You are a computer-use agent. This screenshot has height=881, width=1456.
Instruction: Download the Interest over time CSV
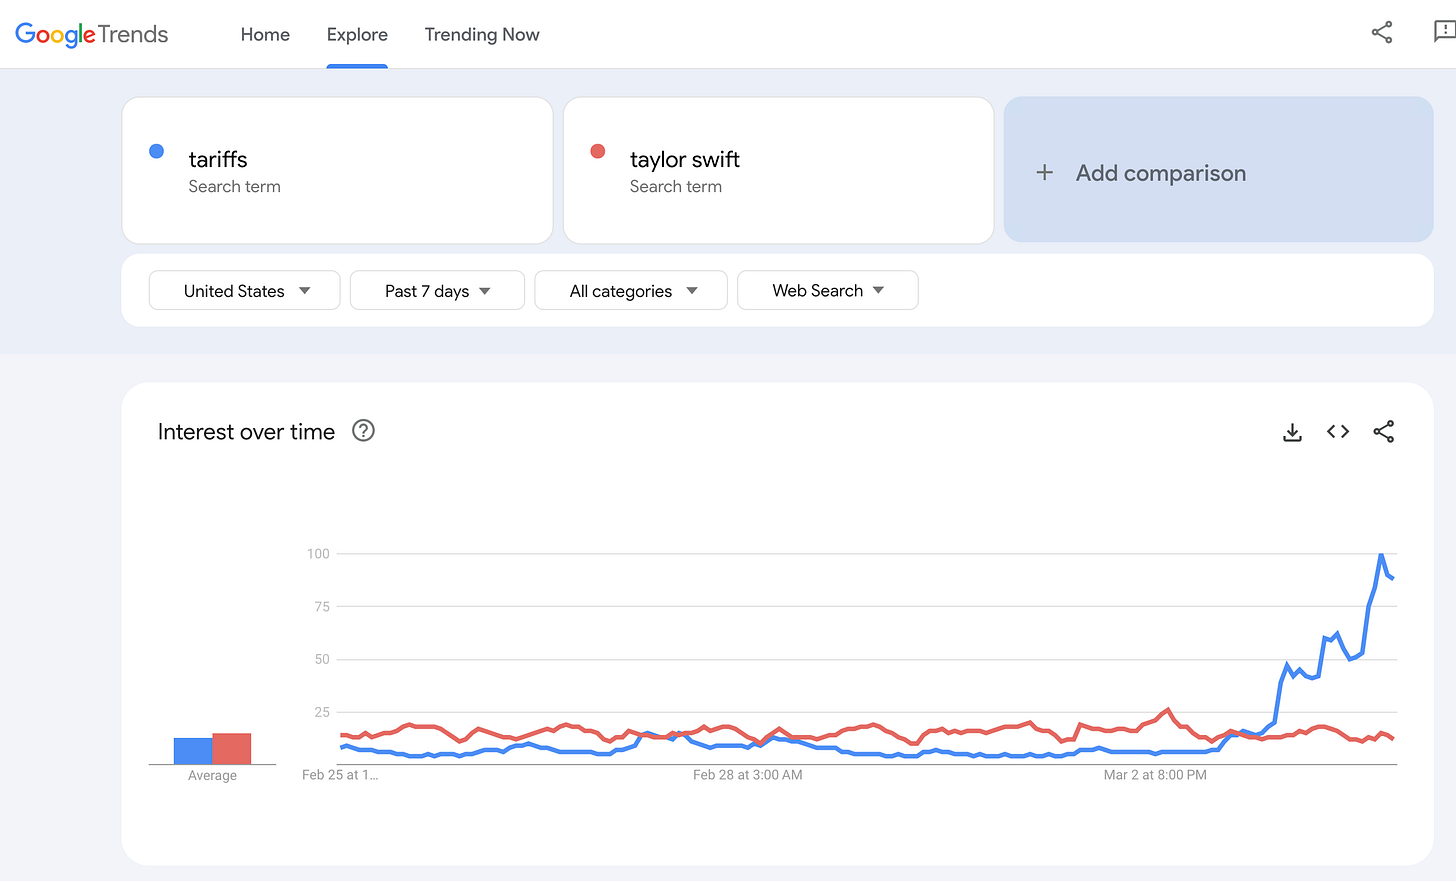pyautogui.click(x=1292, y=432)
